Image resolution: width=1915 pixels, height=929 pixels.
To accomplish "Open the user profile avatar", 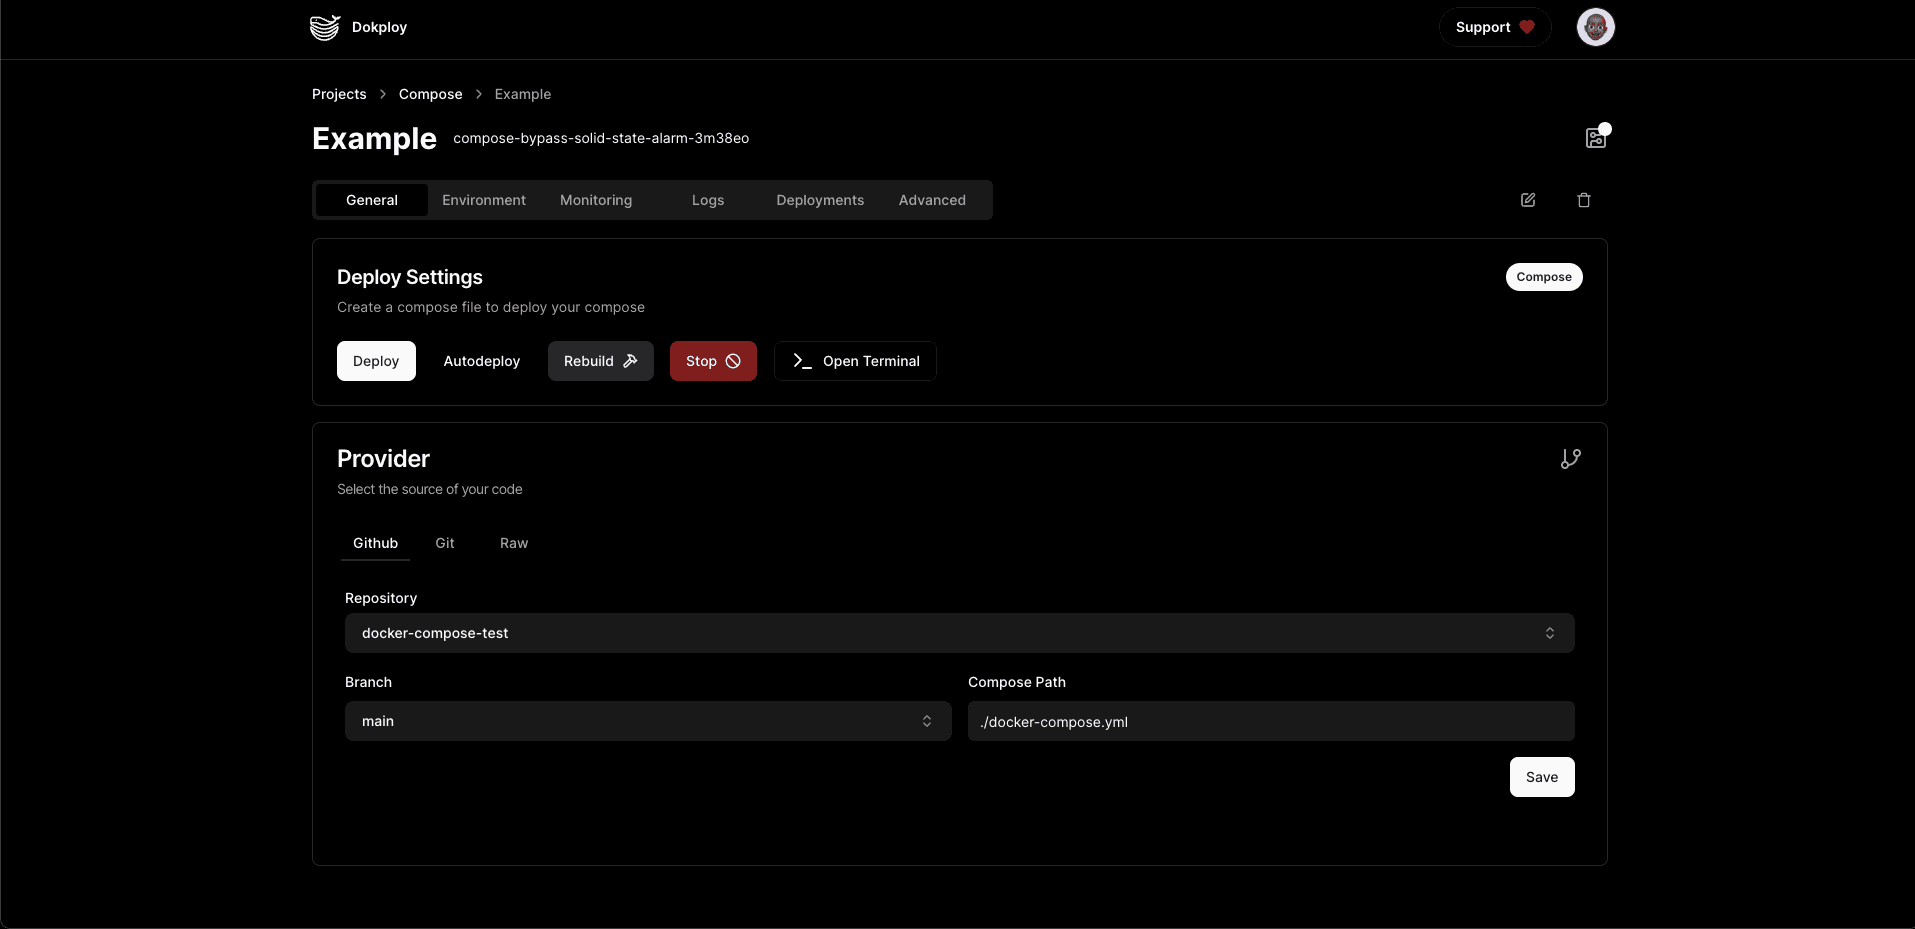I will tap(1595, 27).
